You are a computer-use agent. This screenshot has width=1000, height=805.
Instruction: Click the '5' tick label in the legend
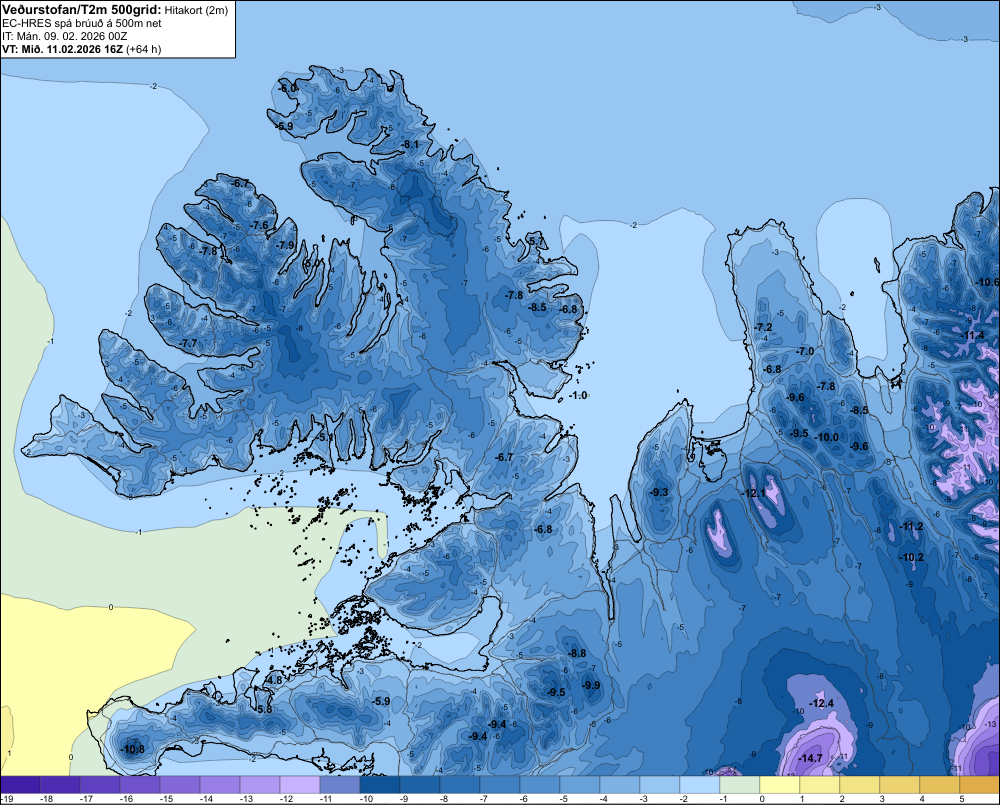(x=961, y=799)
